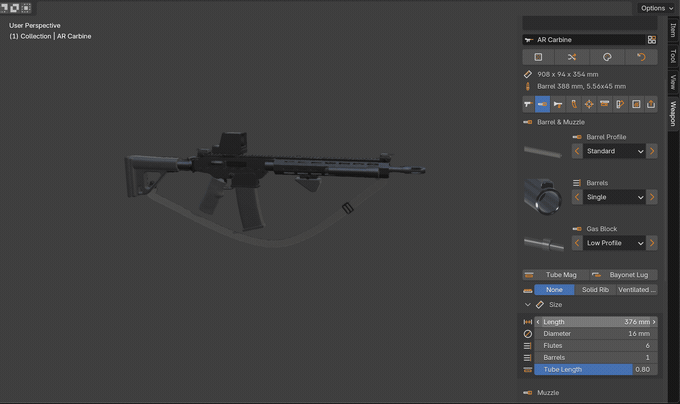Toggle the Tube Mag option
680x404 pixels.
pyautogui.click(x=556, y=275)
